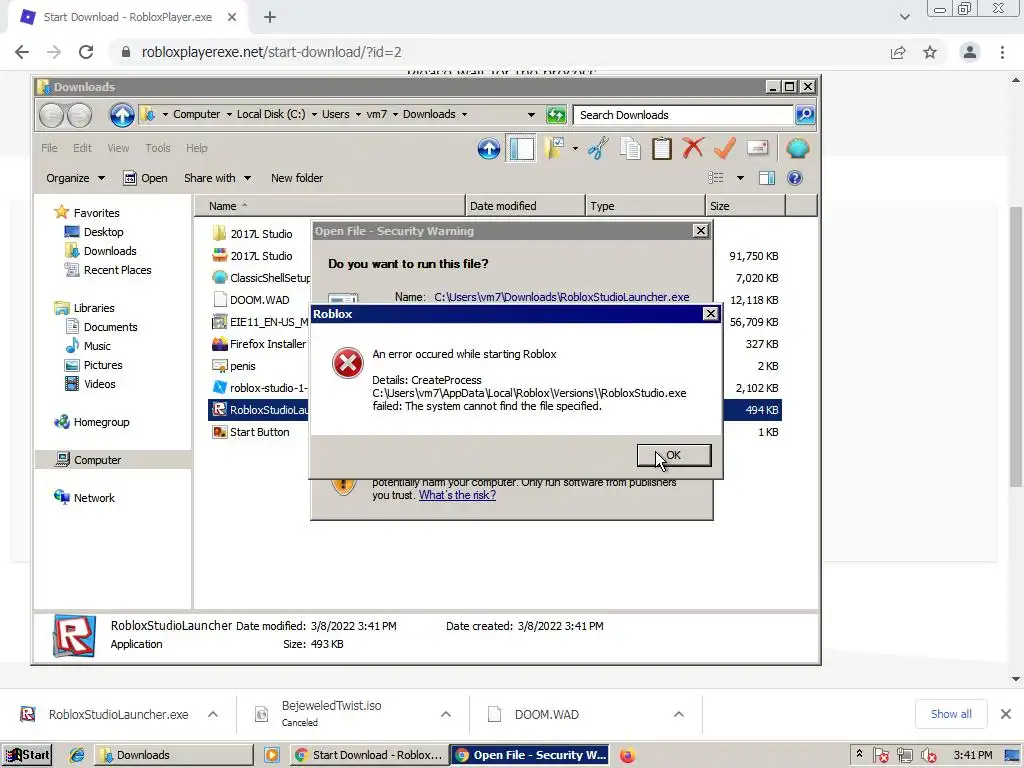
Task: Expand the dropdown arrow after Downloads breadcrumb
Action: (x=464, y=114)
